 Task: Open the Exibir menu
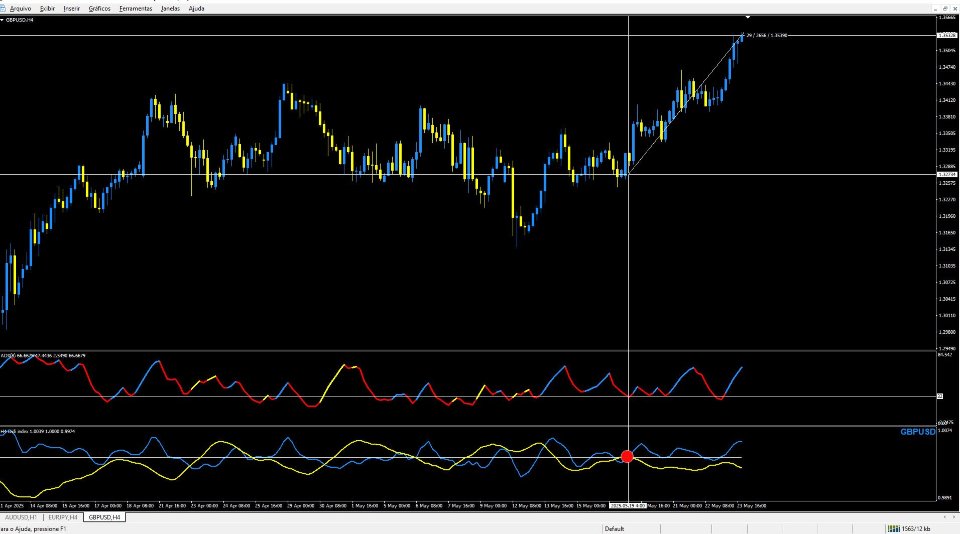pos(47,9)
